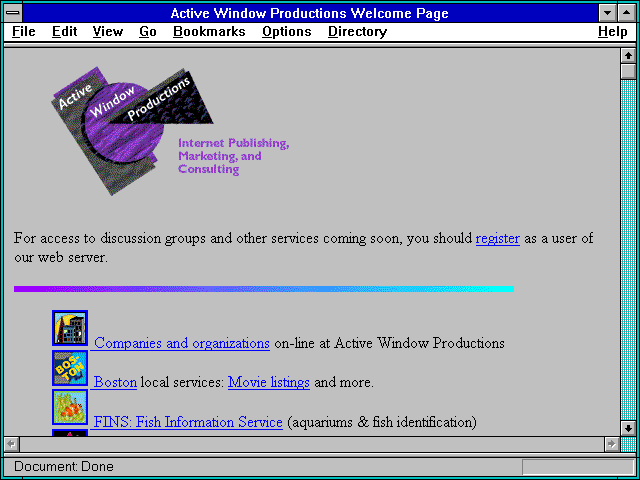Maximize the window with the up-arrow button

627,13
